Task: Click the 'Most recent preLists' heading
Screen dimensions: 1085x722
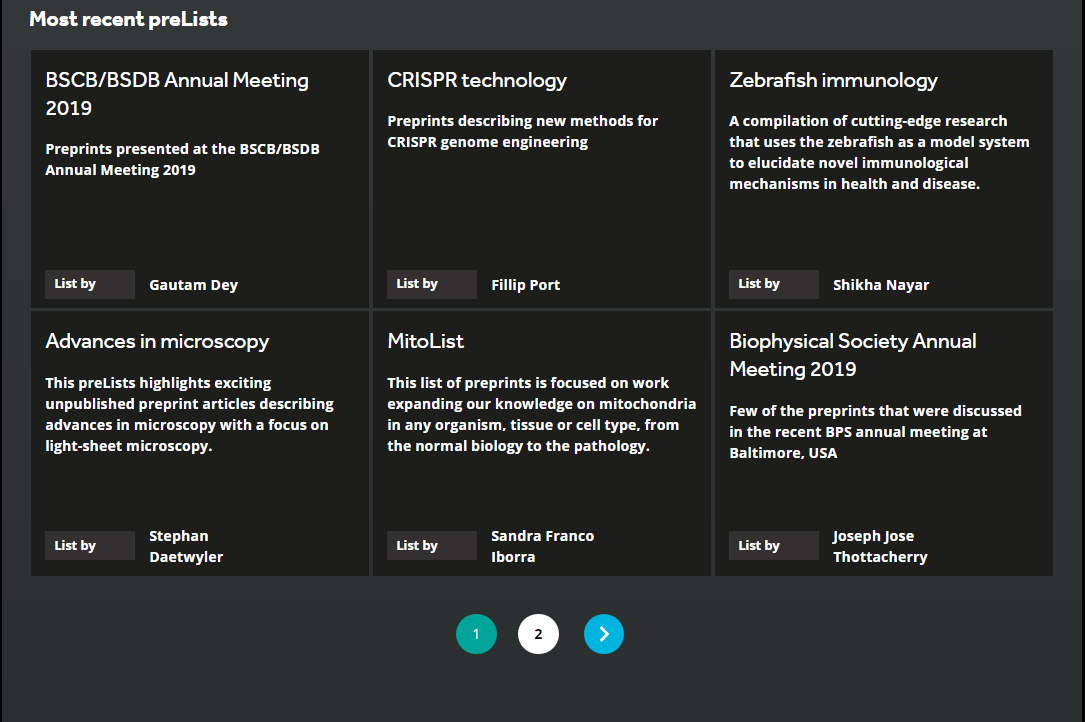Action: [128, 19]
